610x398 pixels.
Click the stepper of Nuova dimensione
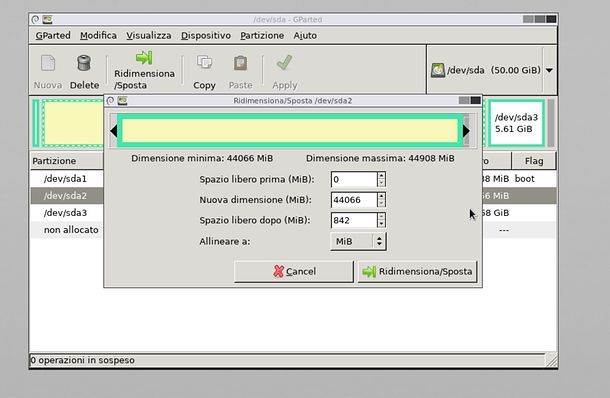point(381,200)
